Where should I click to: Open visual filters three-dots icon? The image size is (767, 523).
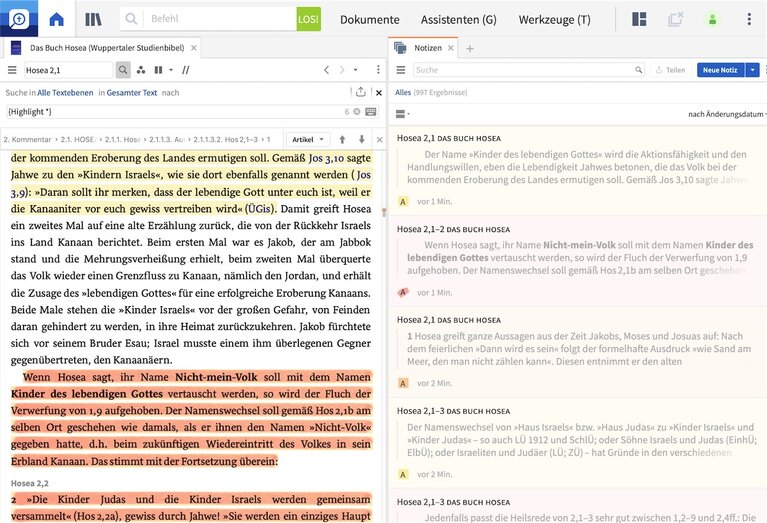click(140, 70)
